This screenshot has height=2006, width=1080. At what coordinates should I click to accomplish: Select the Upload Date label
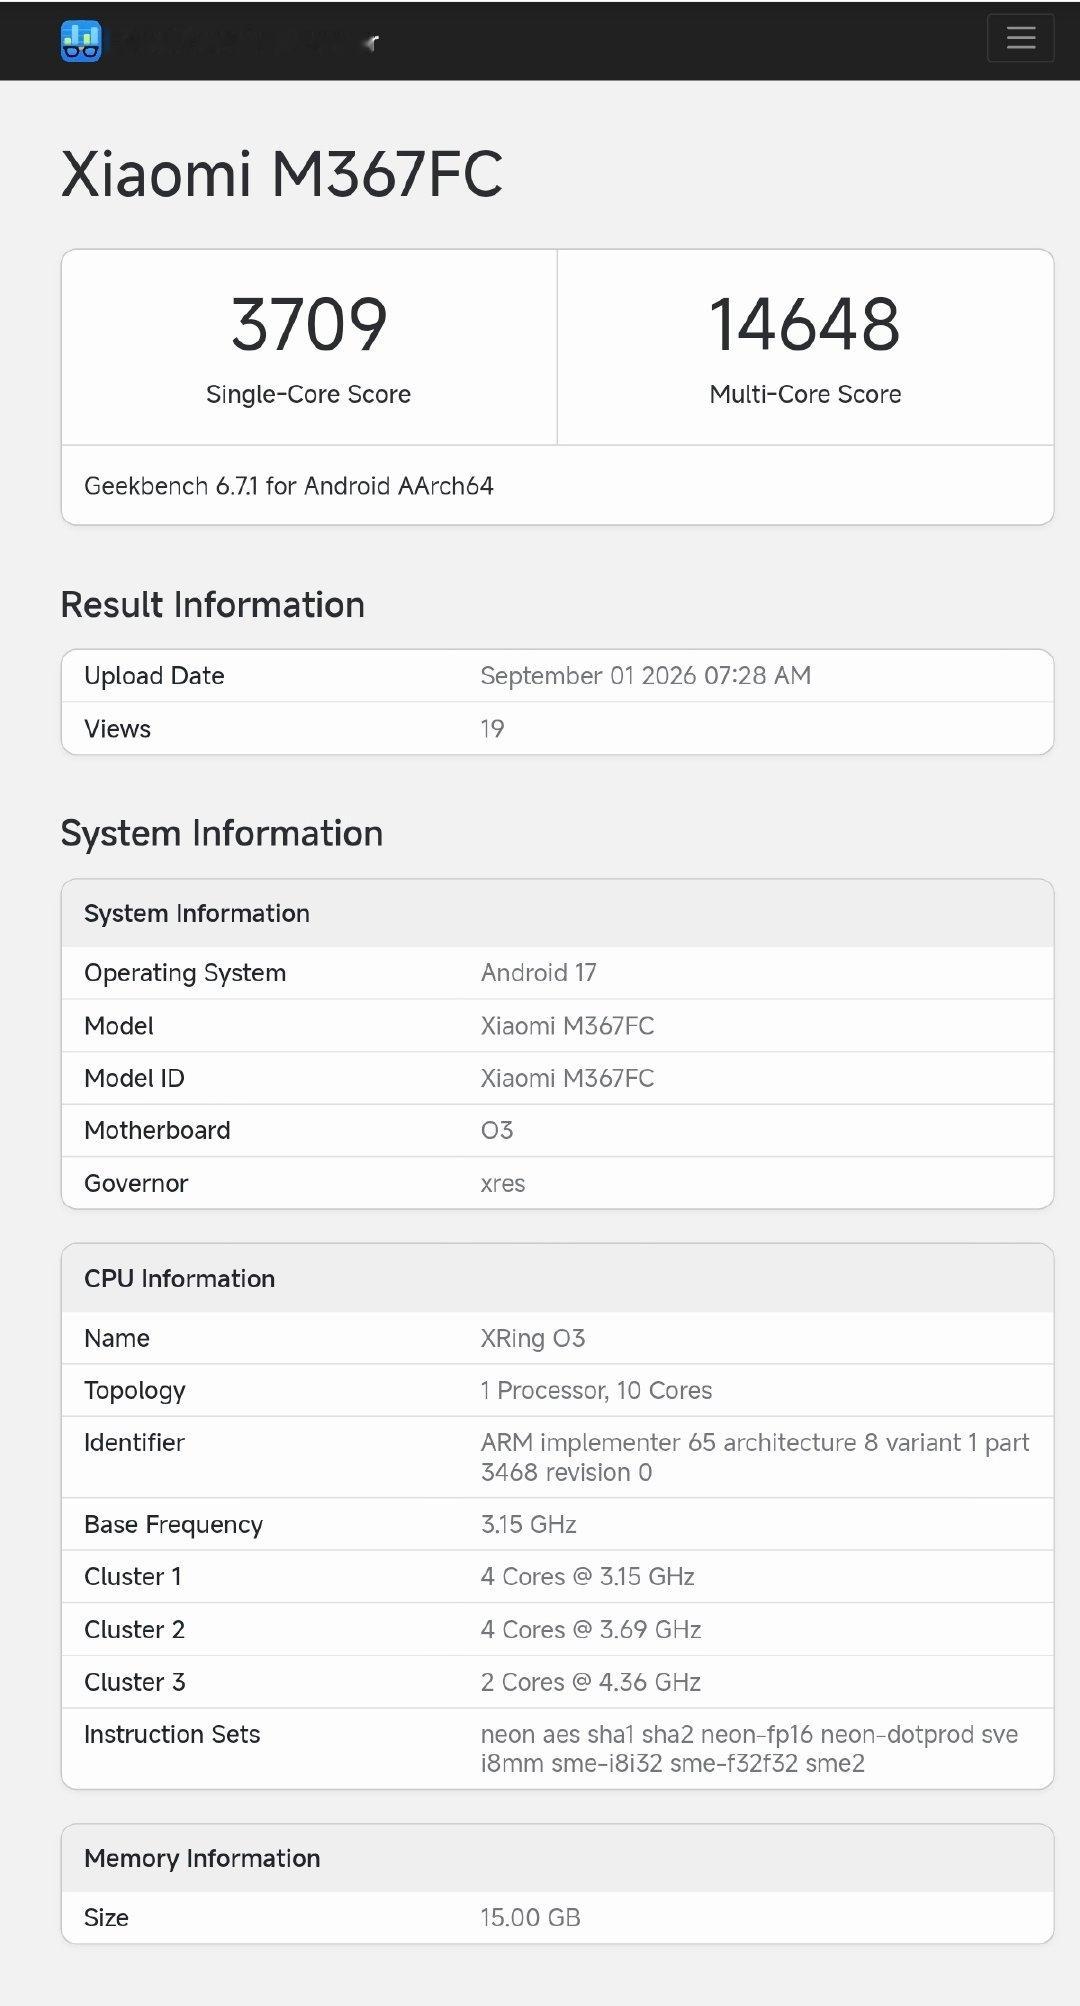(x=154, y=676)
